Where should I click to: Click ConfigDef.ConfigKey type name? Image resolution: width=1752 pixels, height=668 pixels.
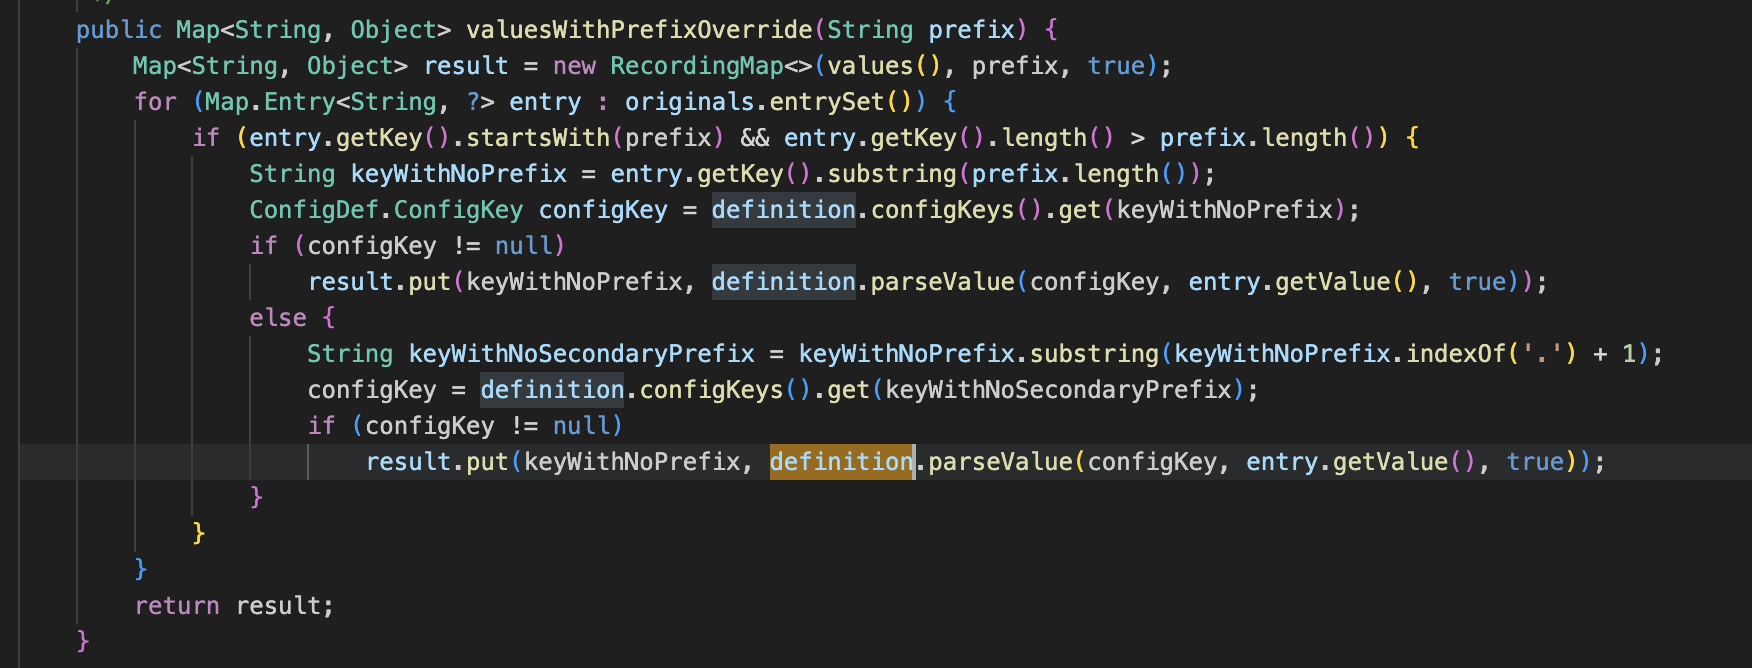(x=386, y=210)
